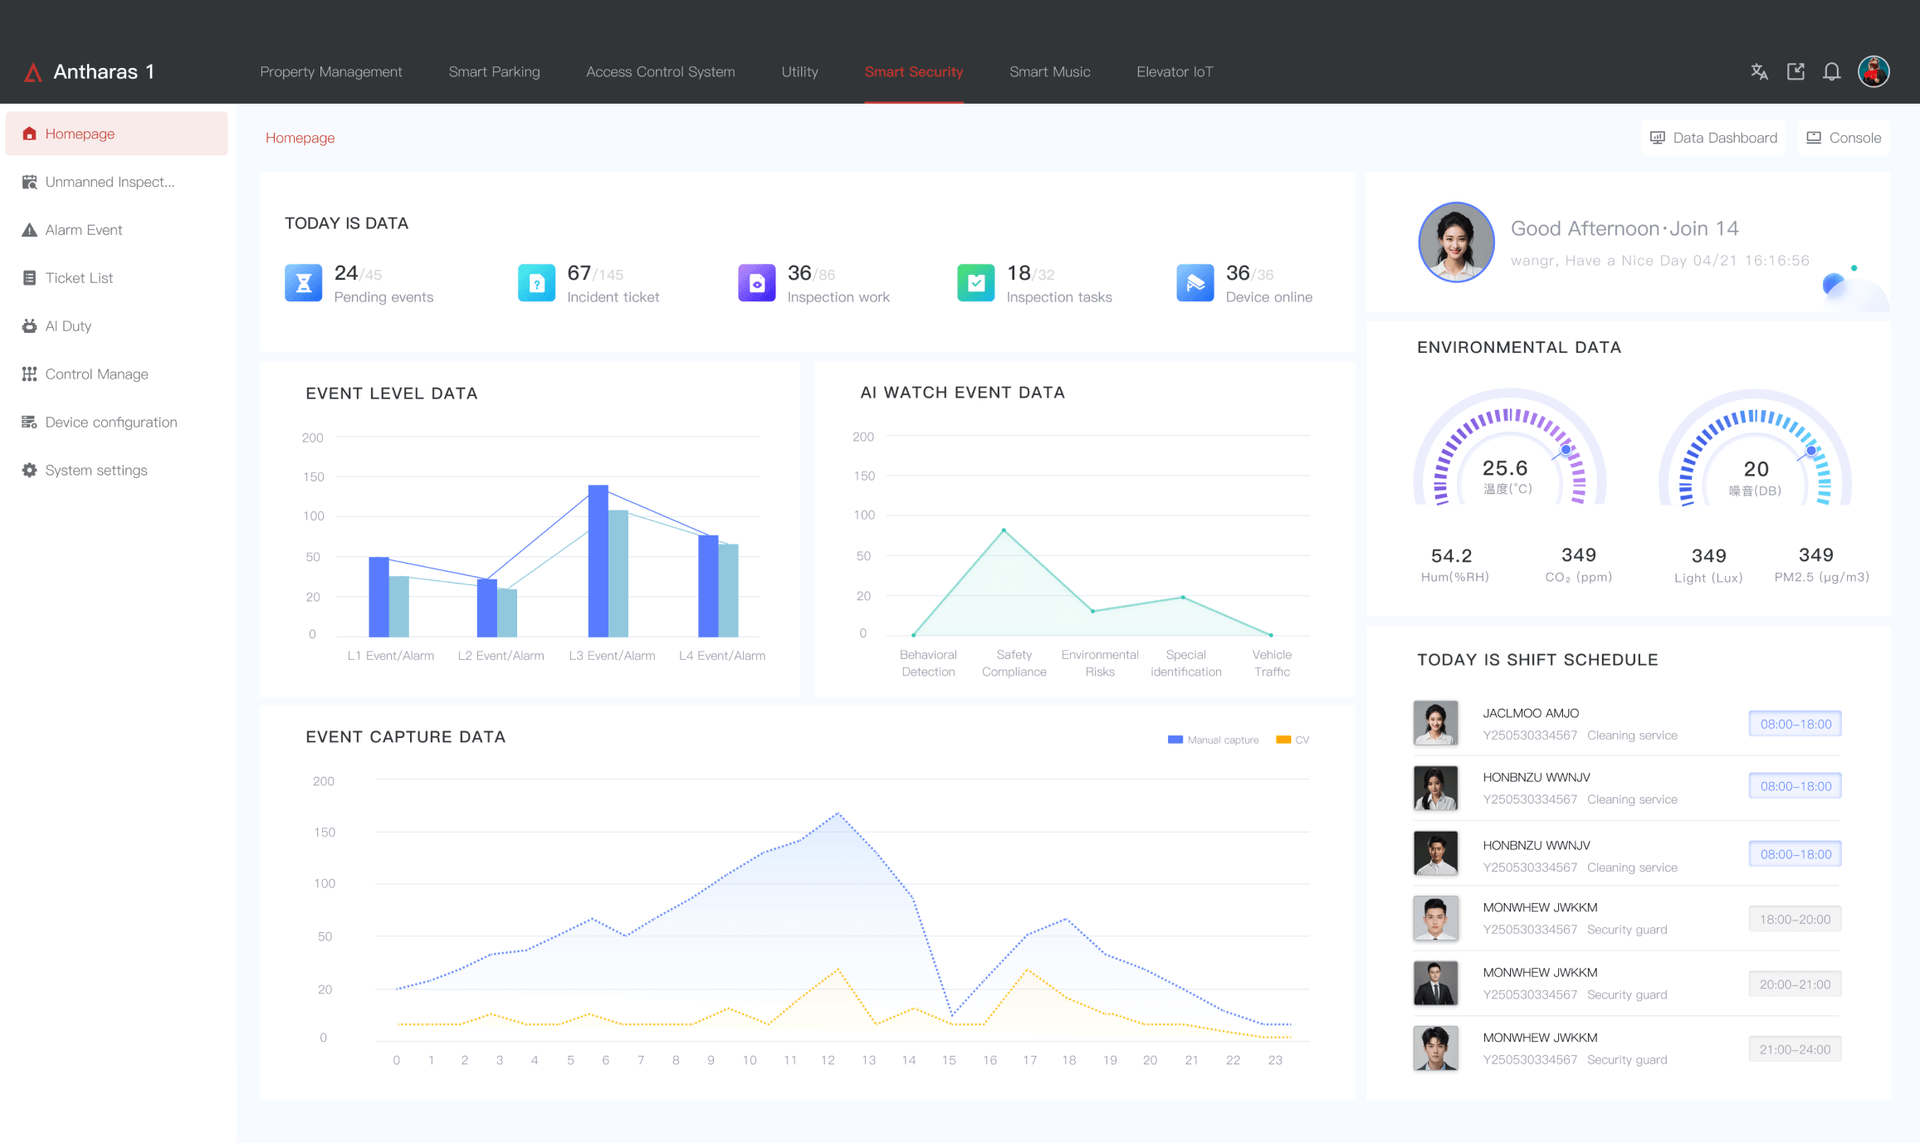This screenshot has height=1143, width=1920.
Task: Click the Console button
Action: pyautogui.click(x=1844, y=138)
